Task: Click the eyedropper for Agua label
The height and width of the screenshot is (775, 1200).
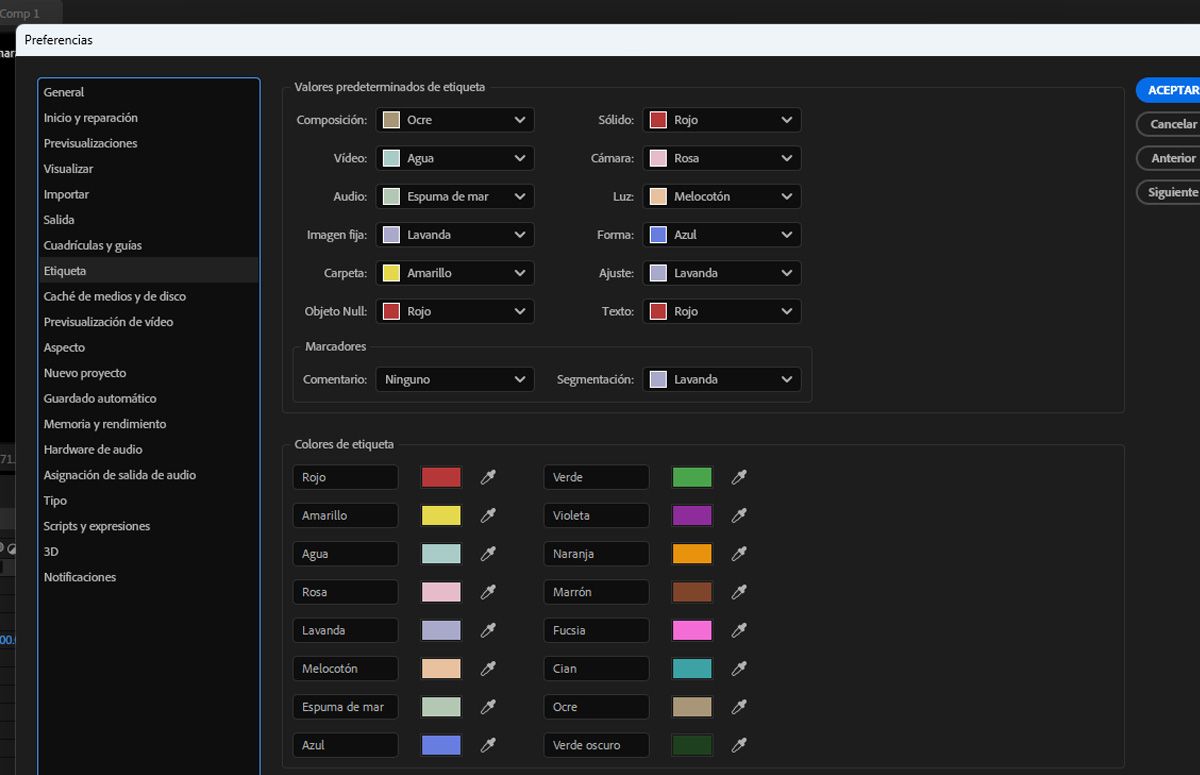Action: click(488, 554)
